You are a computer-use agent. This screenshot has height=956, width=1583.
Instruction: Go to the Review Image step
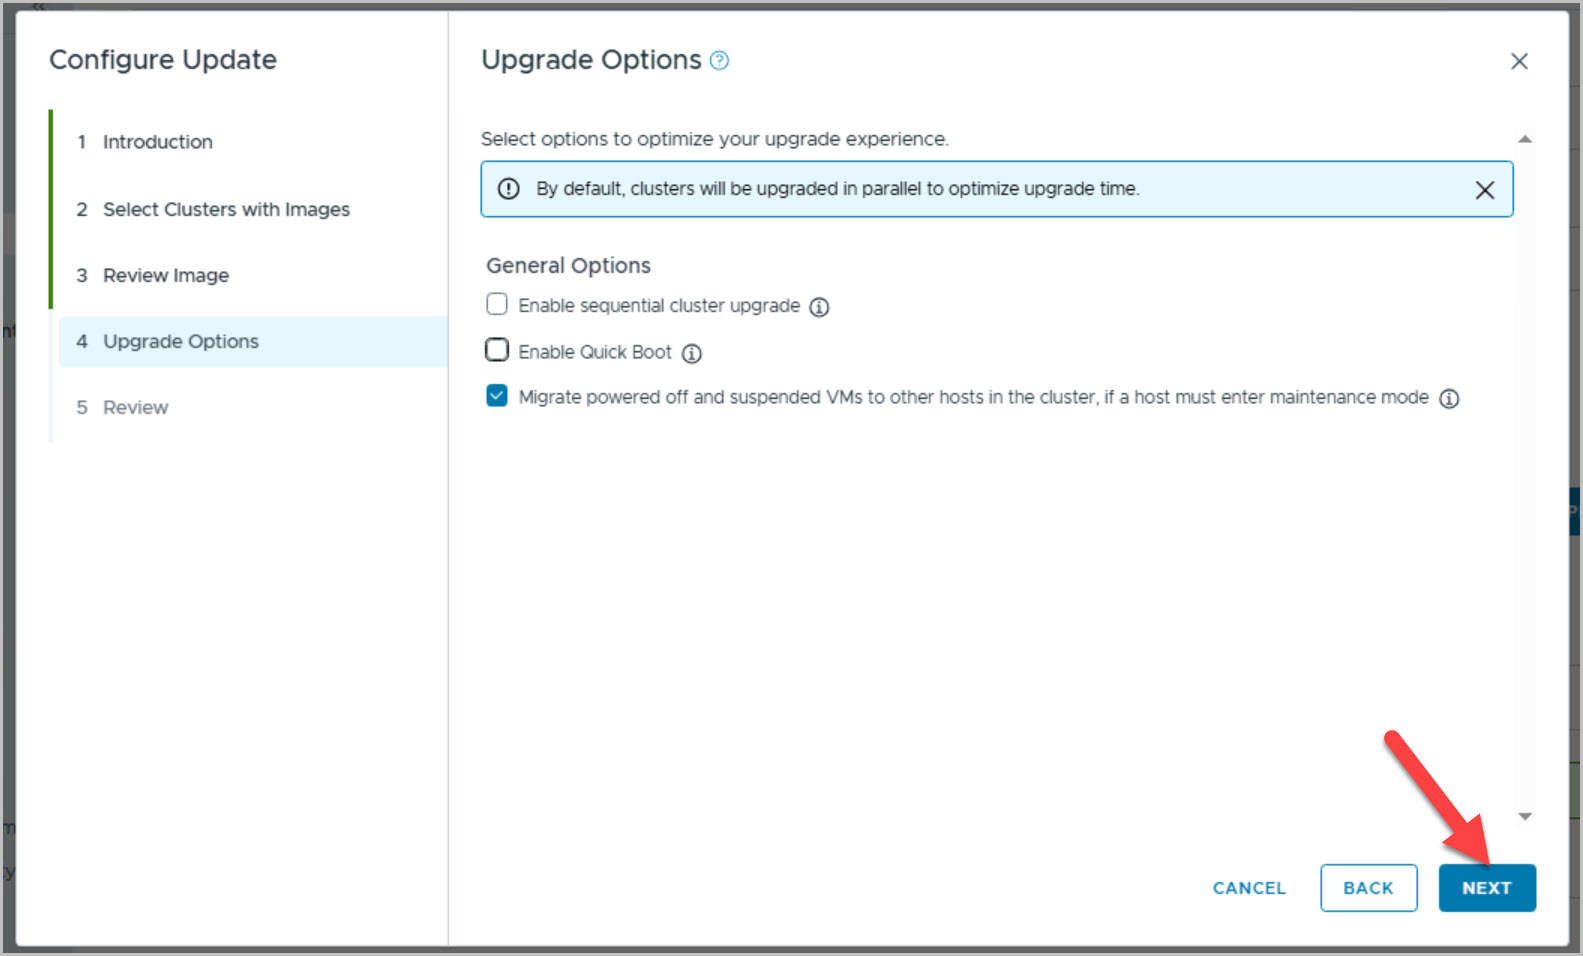click(x=166, y=275)
